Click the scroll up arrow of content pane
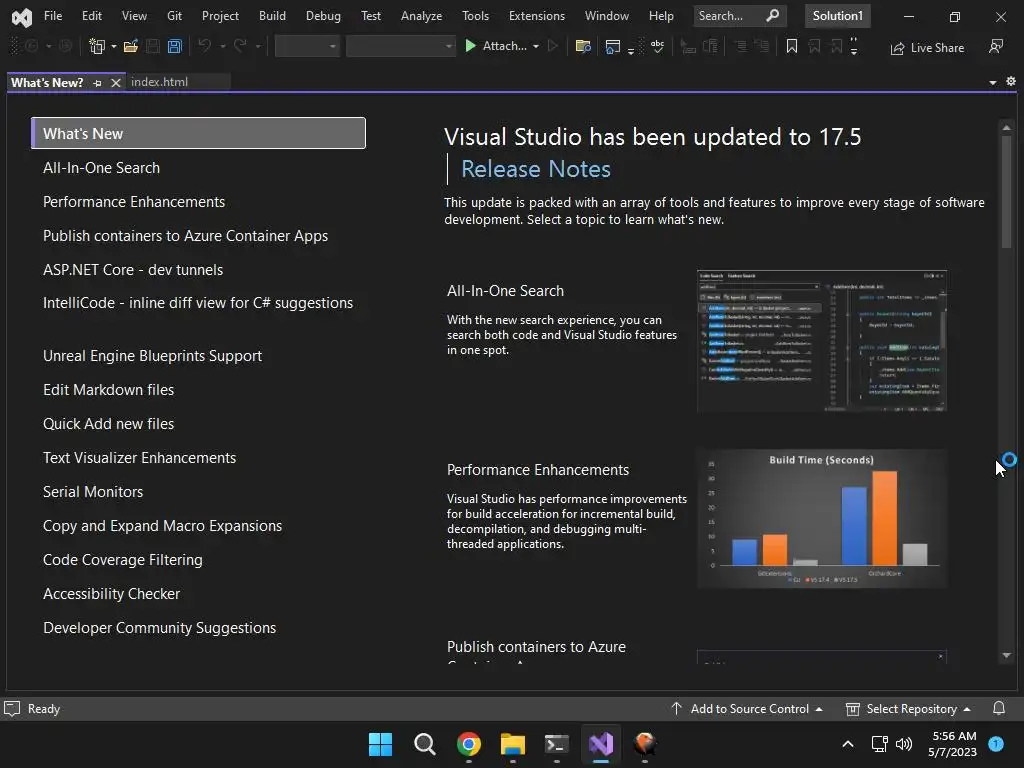Screen dimensions: 1024x768 (x=1006, y=127)
